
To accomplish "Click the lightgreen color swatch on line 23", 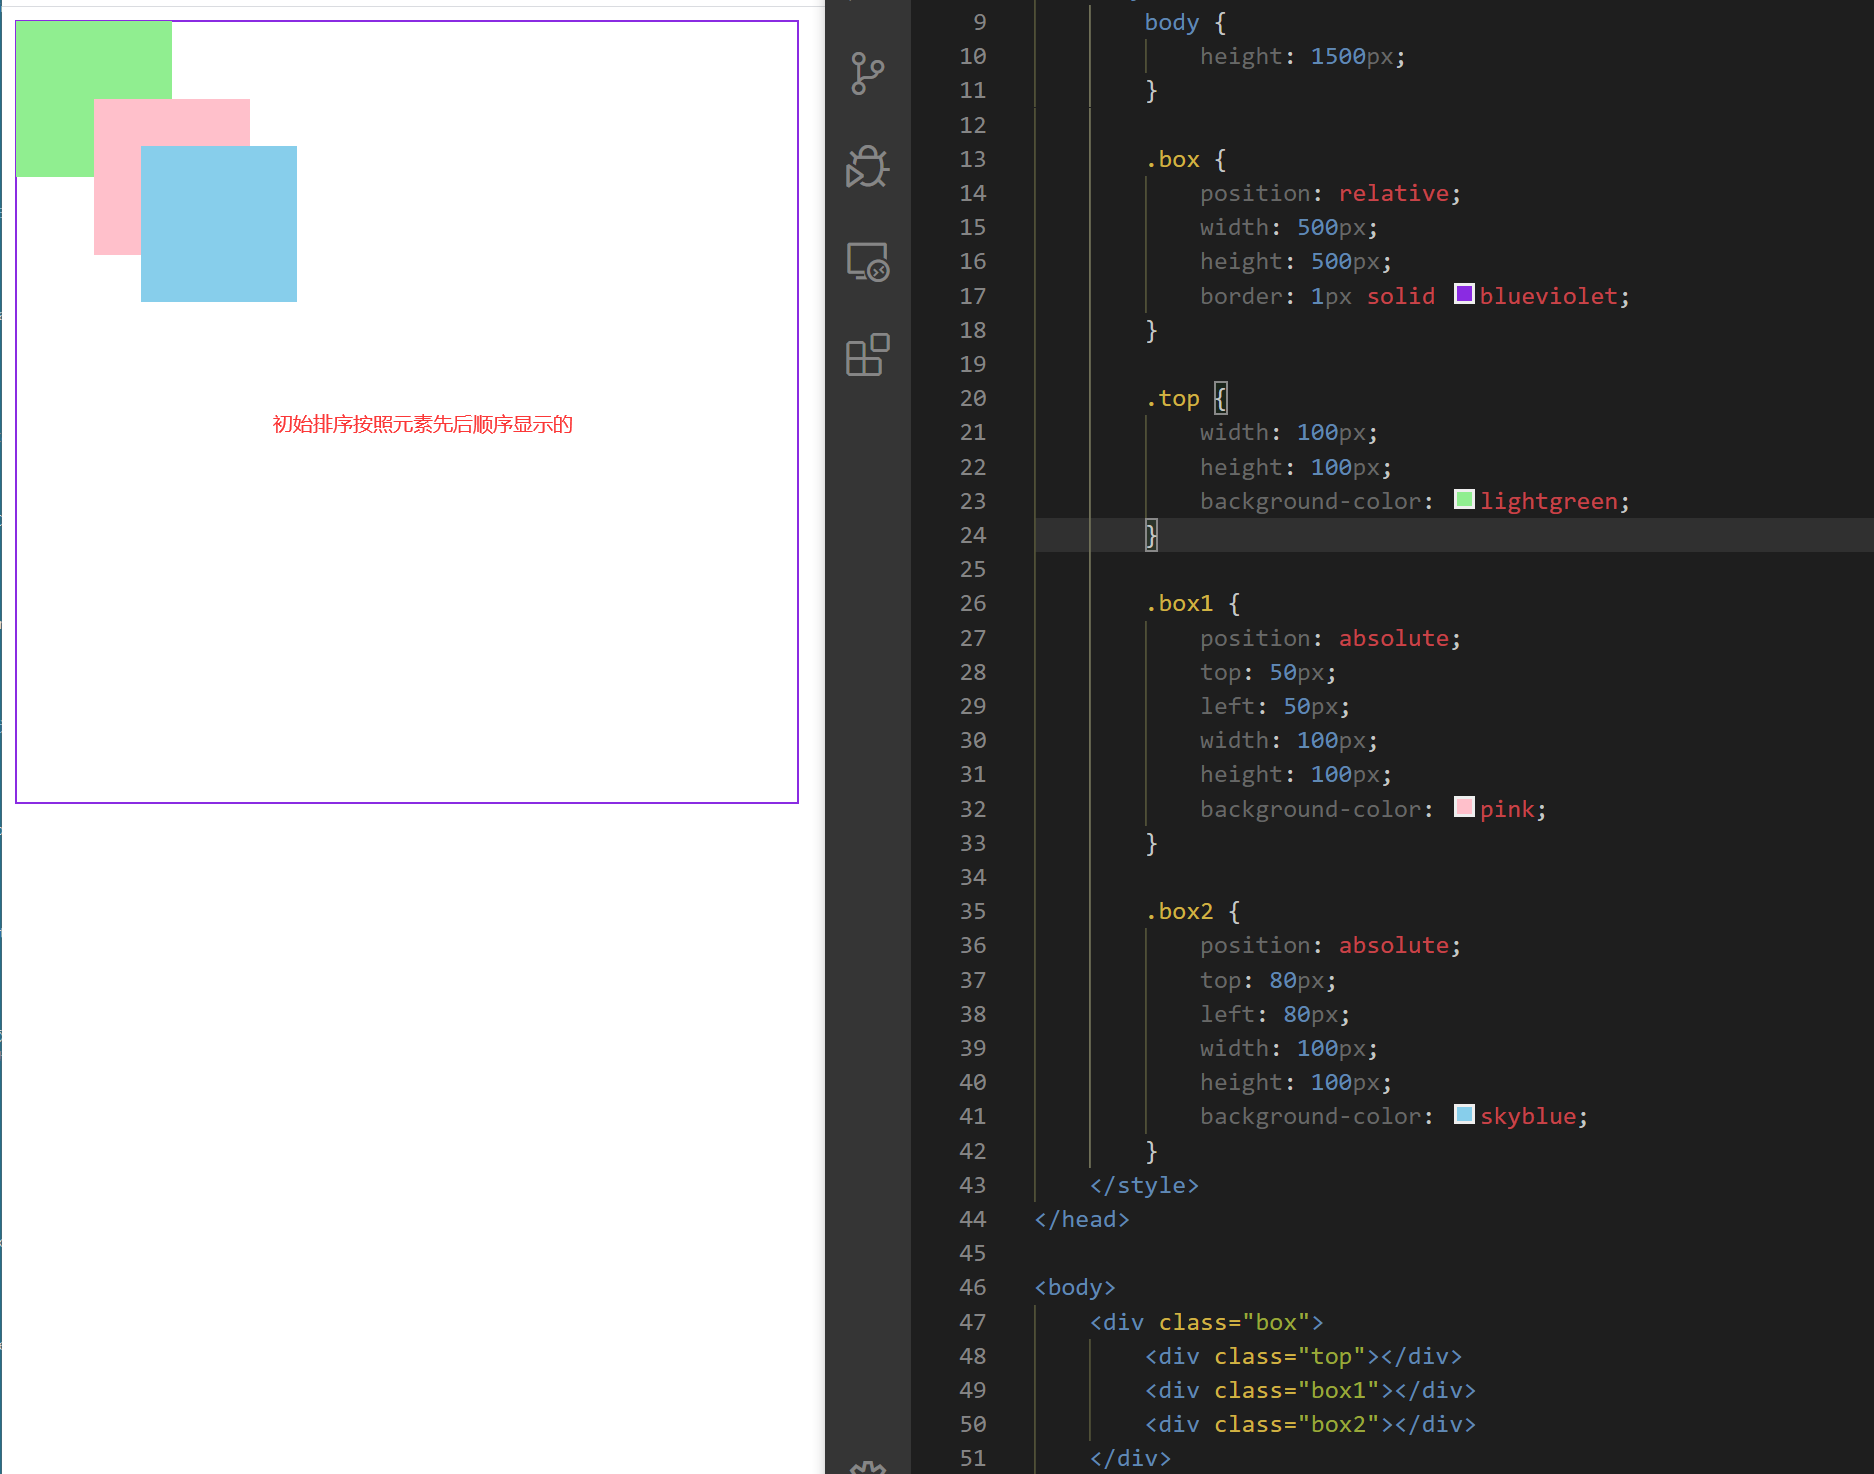I will [x=1464, y=499].
